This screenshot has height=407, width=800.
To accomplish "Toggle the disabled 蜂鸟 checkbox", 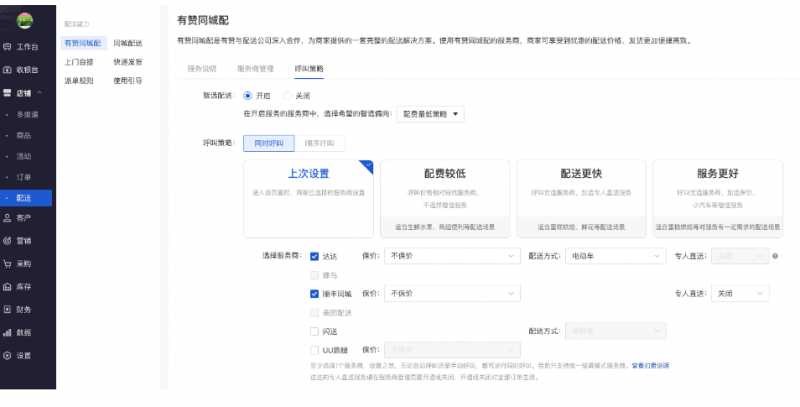I will tap(314, 275).
